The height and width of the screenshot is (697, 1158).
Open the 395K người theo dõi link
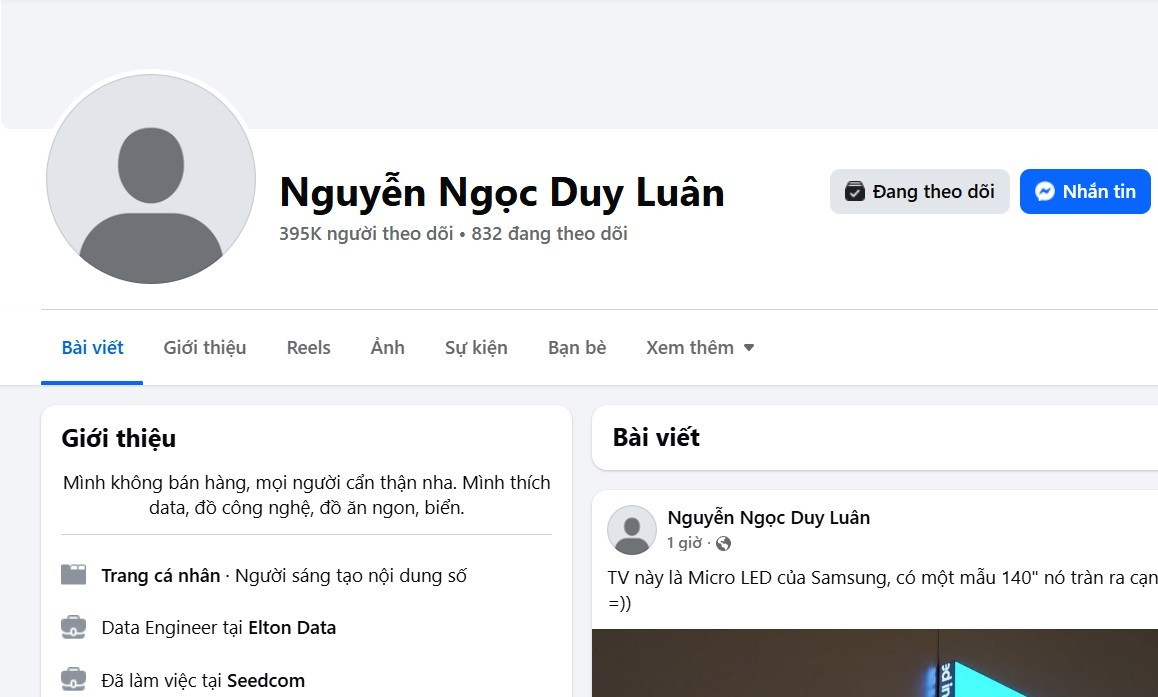click(x=364, y=233)
